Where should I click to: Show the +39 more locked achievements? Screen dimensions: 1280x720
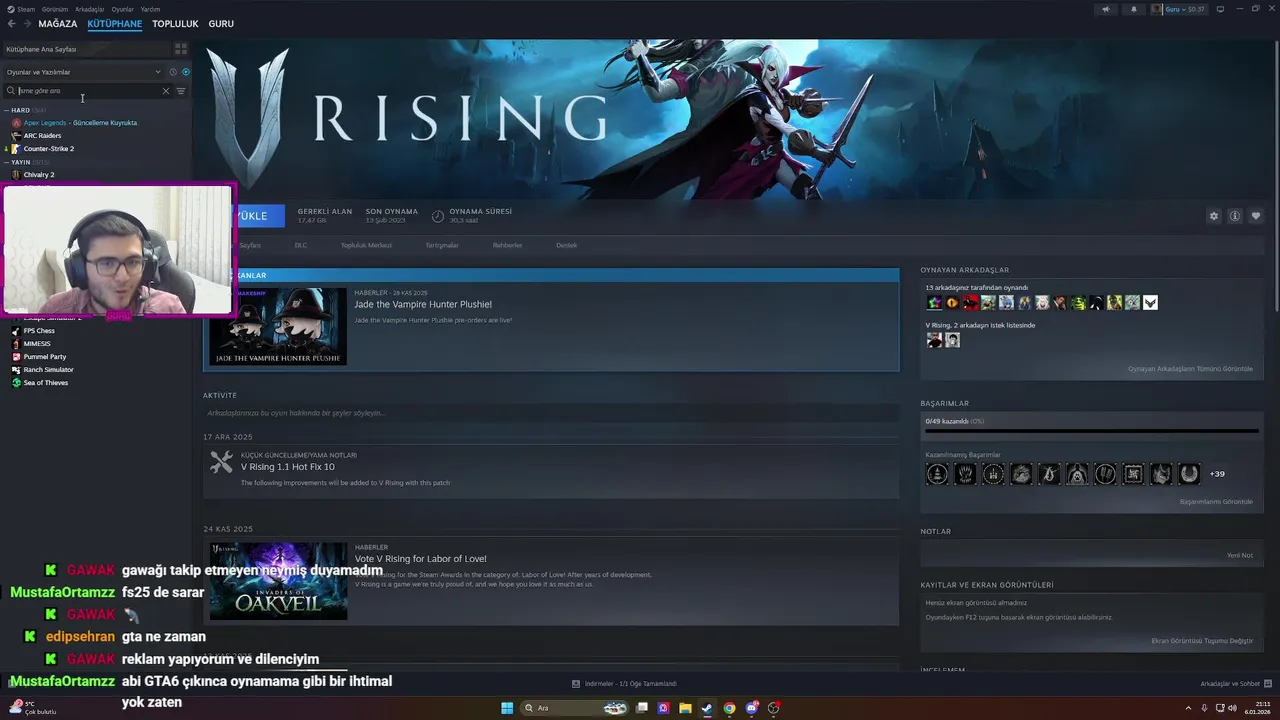(1217, 474)
